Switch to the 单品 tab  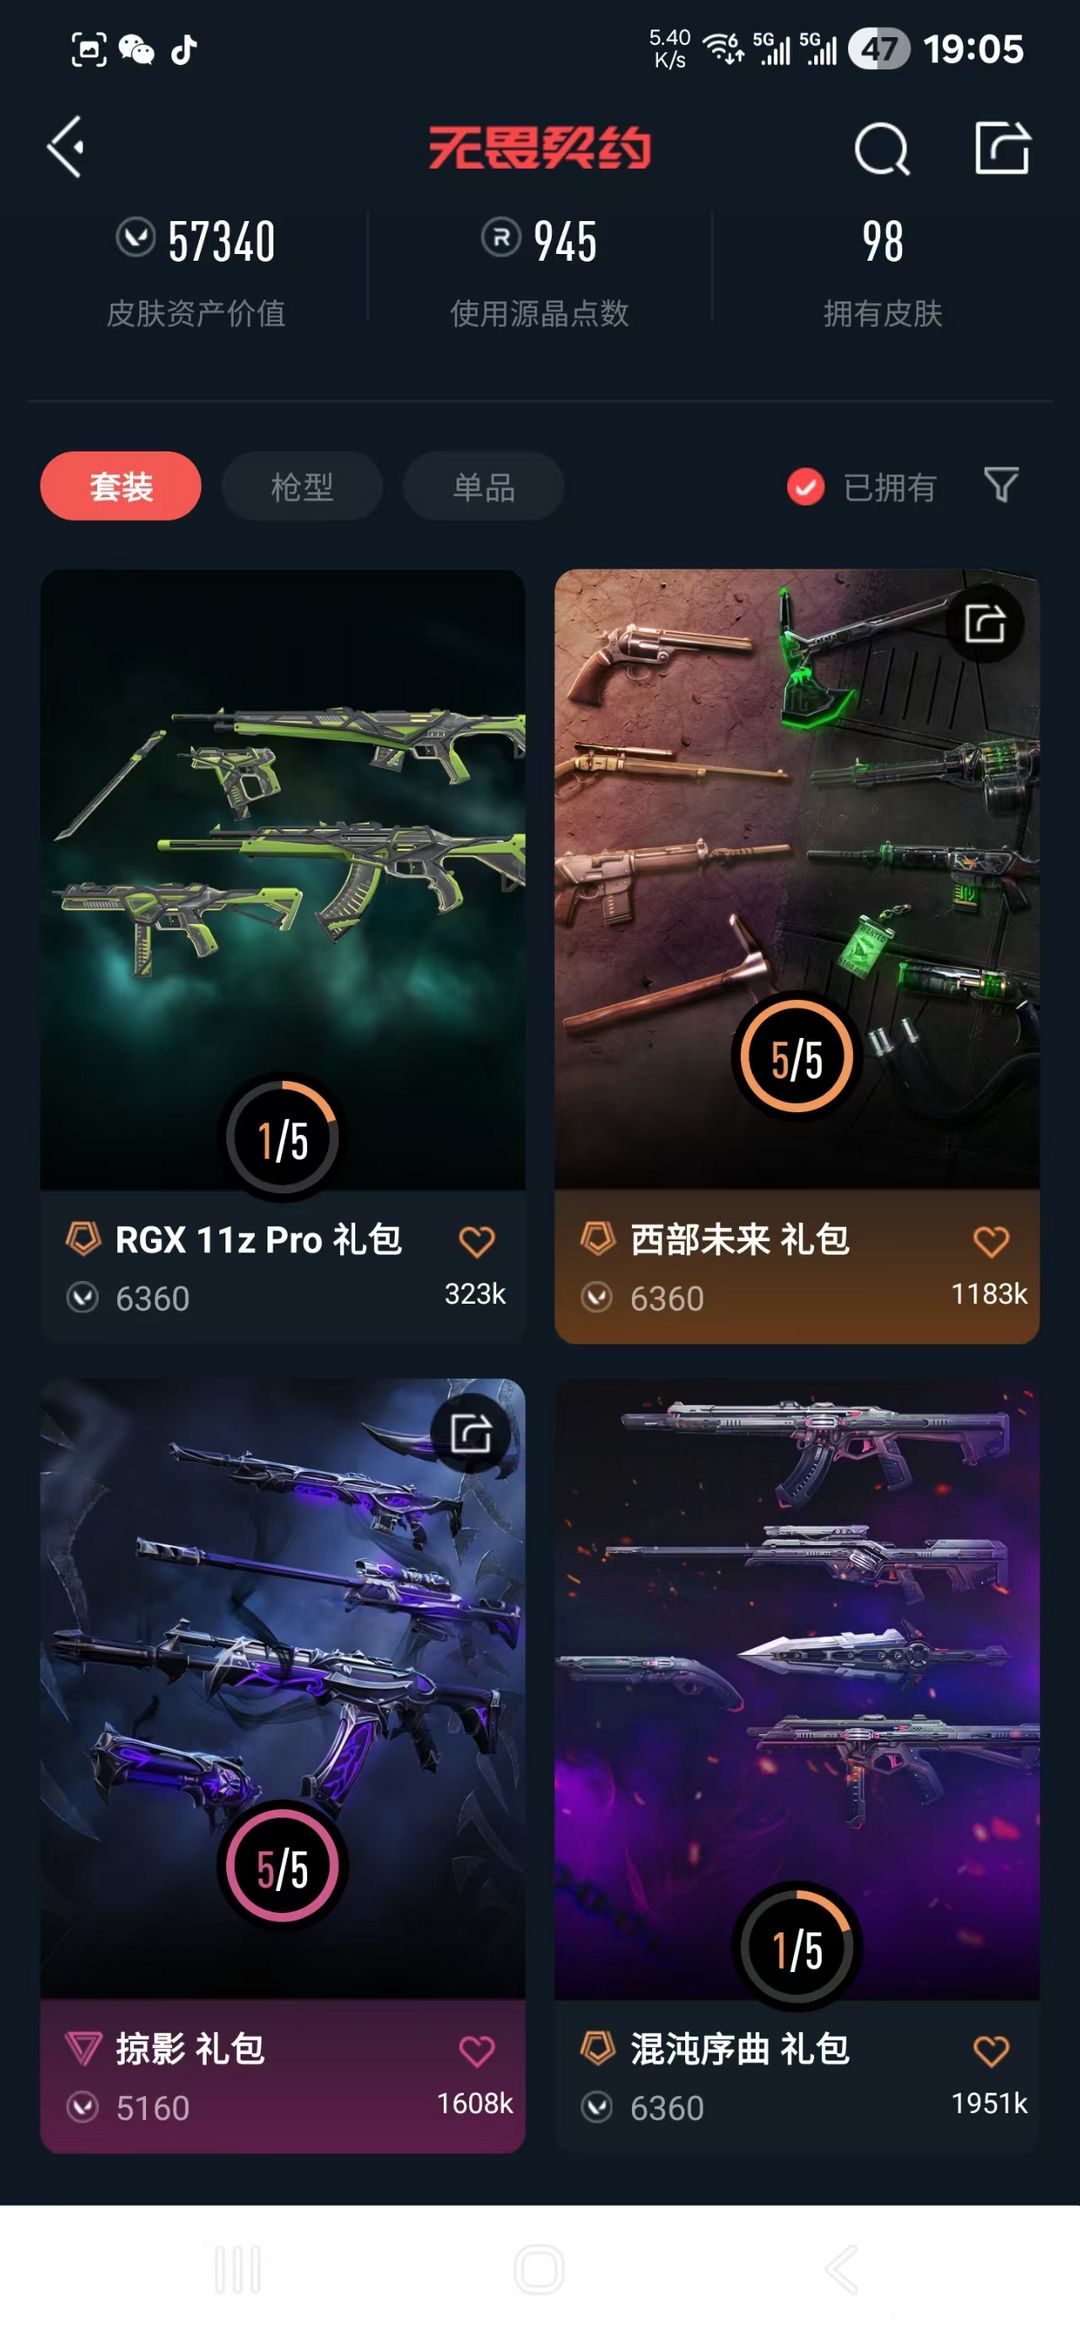coord(483,486)
